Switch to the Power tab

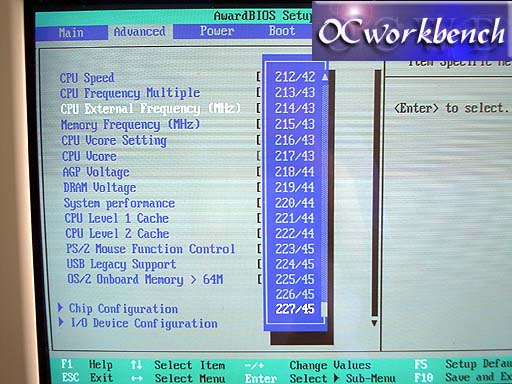click(217, 31)
